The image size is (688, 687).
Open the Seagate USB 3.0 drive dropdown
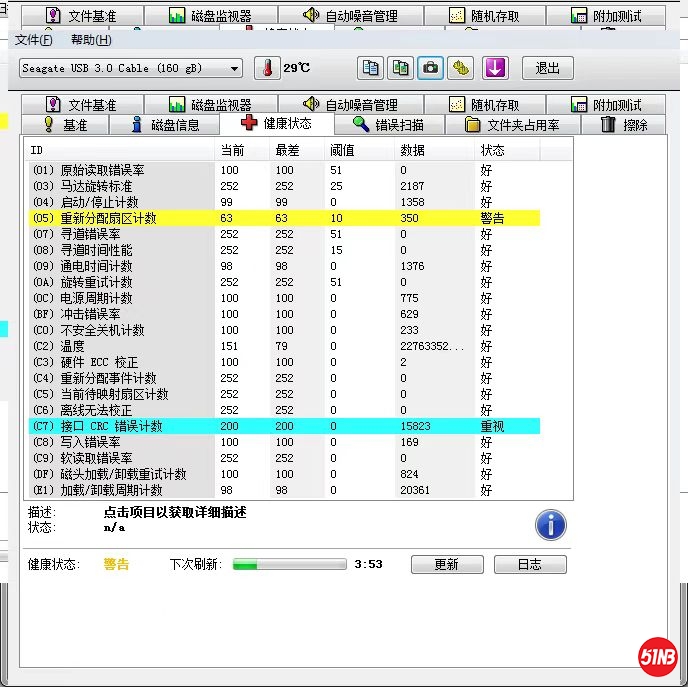coord(131,68)
